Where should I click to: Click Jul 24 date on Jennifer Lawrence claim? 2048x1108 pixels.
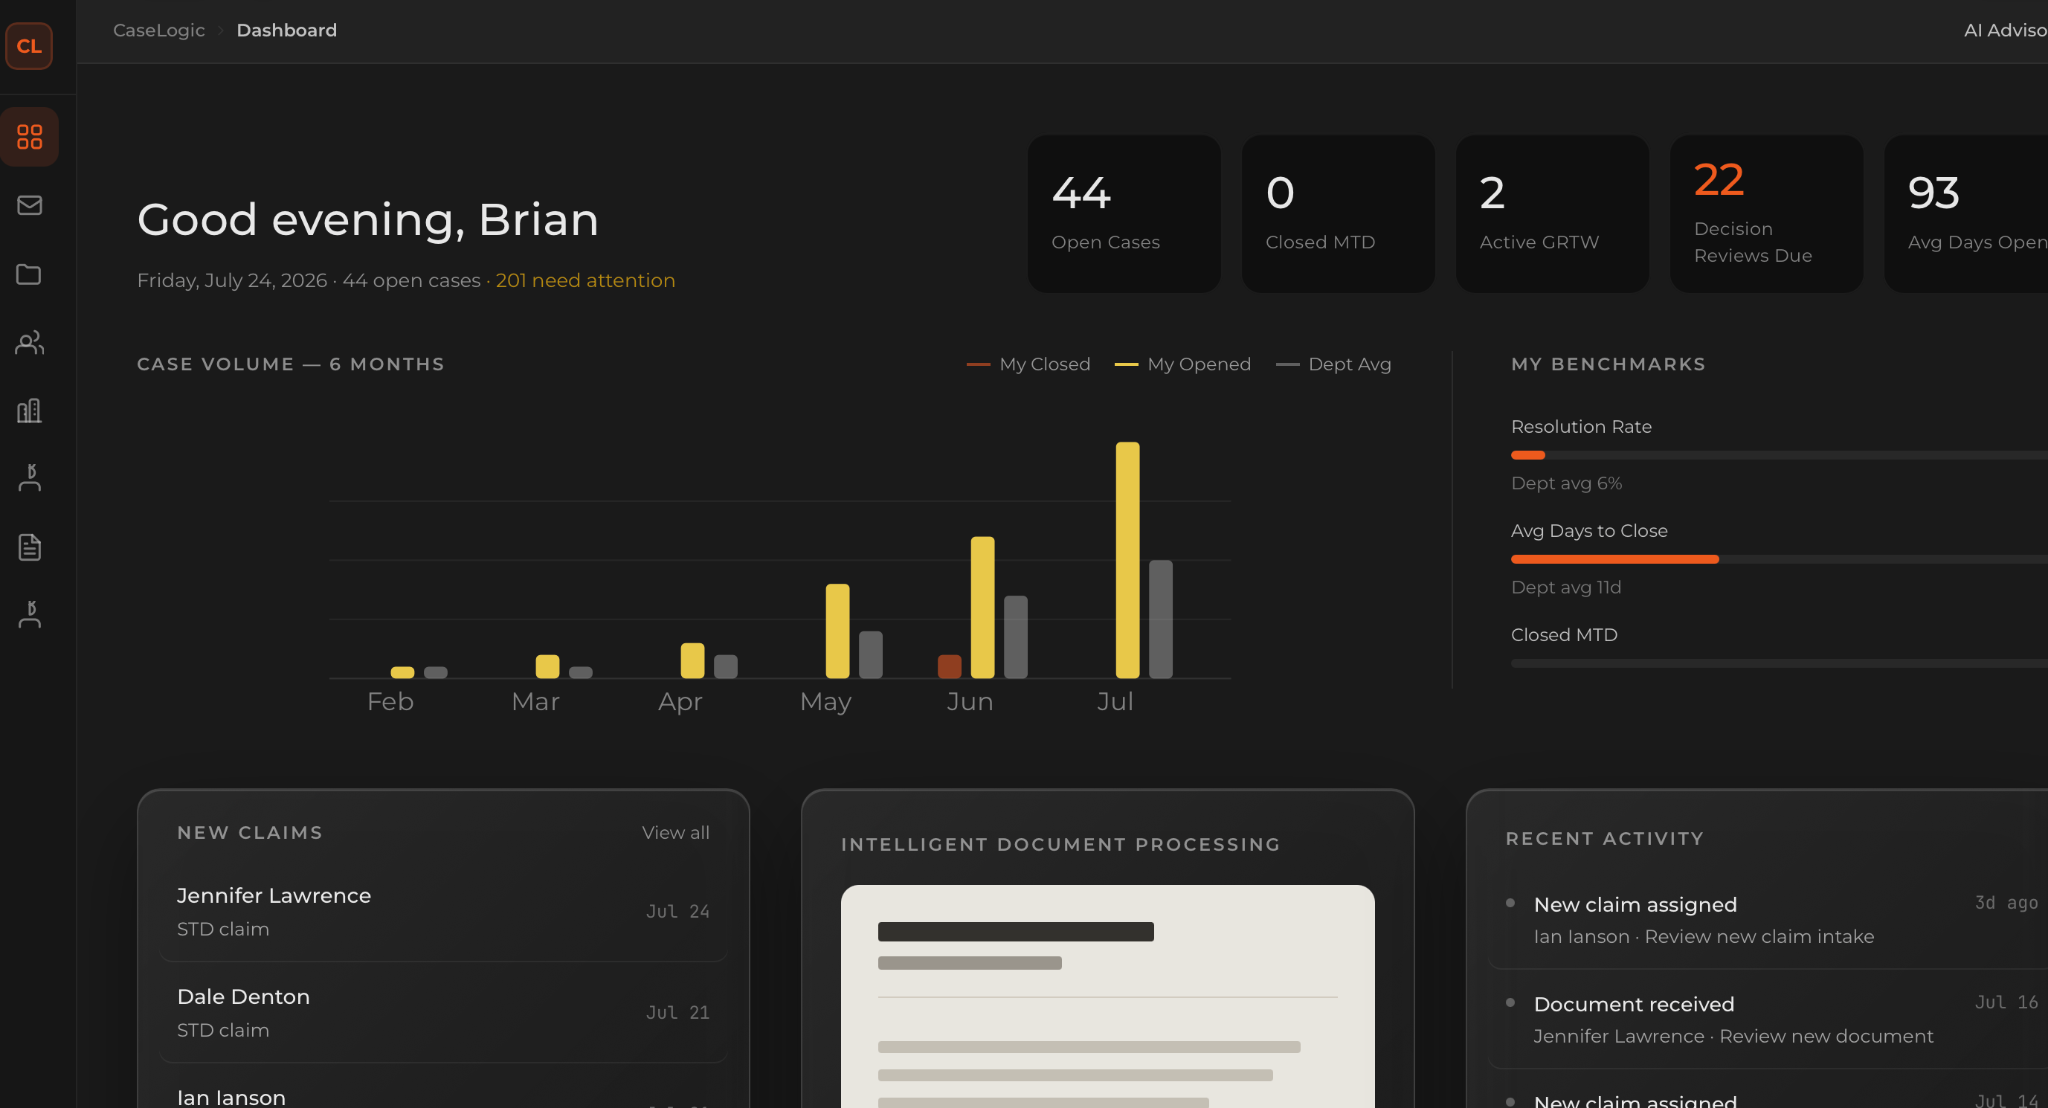point(678,912)
